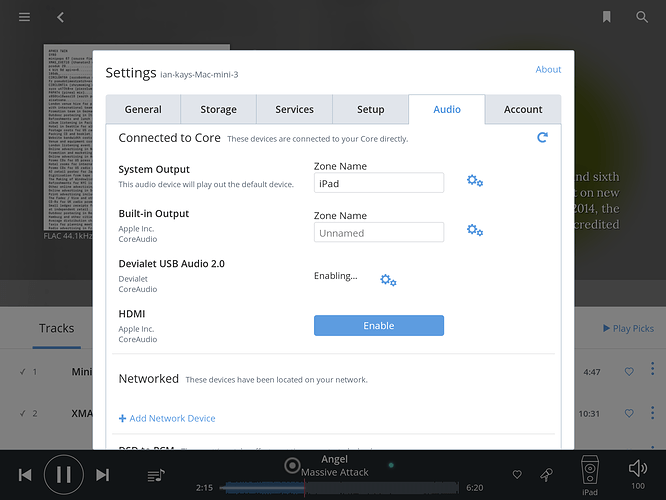Image resolution: width=666 pixels, height=500 pixels.
Task: Seek within the playback waveform bar
Action: point(339,488)
